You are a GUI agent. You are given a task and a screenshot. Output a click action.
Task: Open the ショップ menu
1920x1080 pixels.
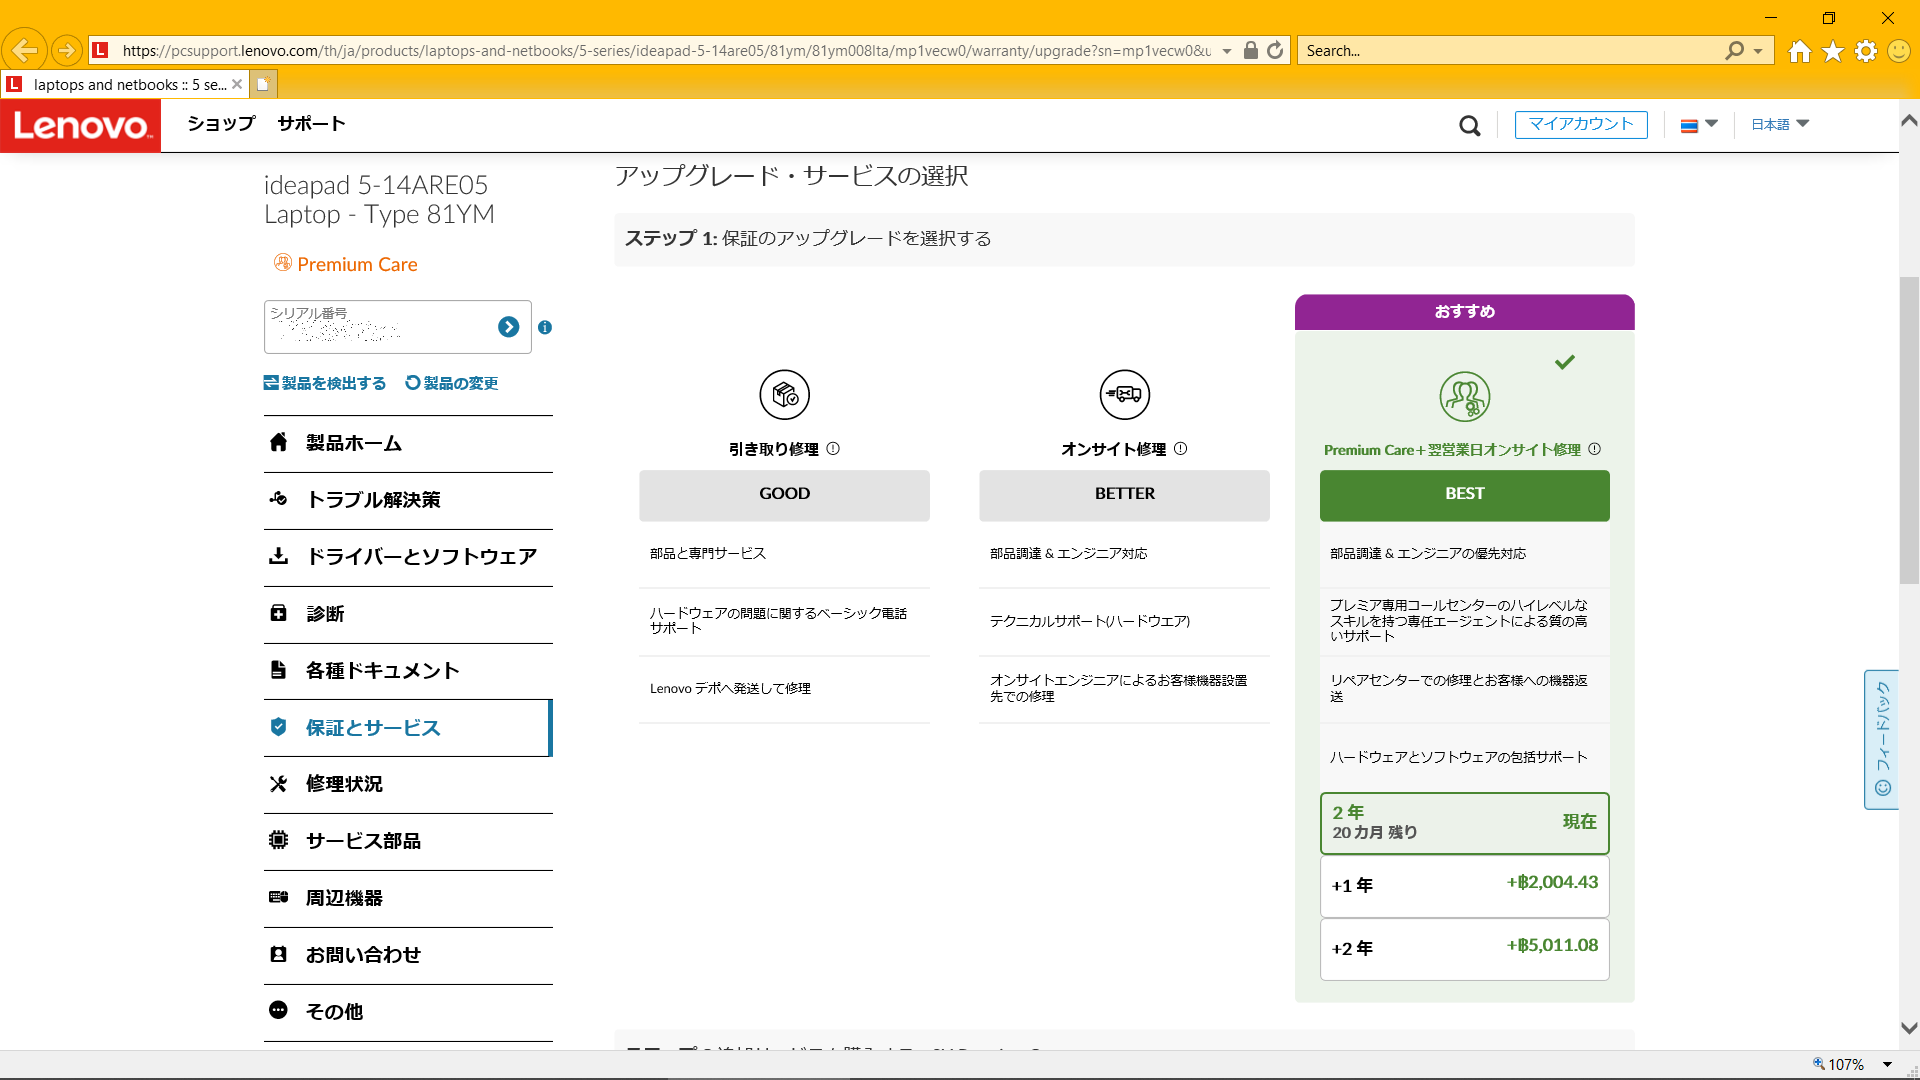pyautogui.click(x=221, y=124)
